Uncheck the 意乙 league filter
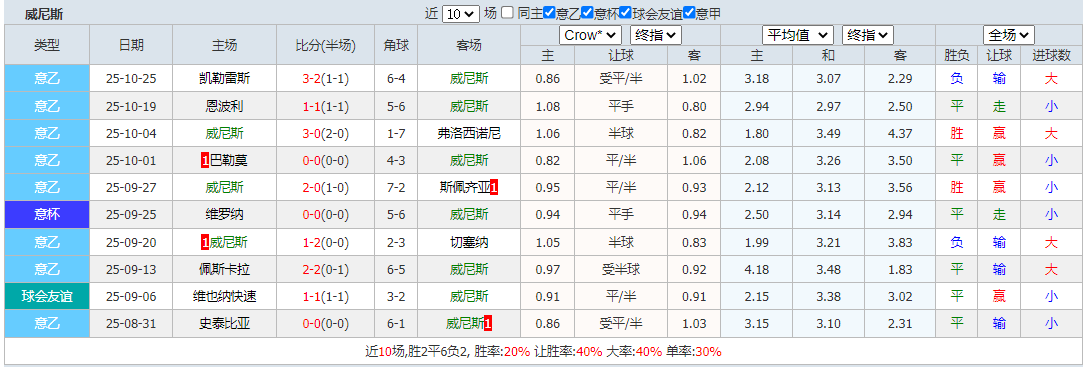The width and height of the screenshot is (1086, 367). point(550,12)
